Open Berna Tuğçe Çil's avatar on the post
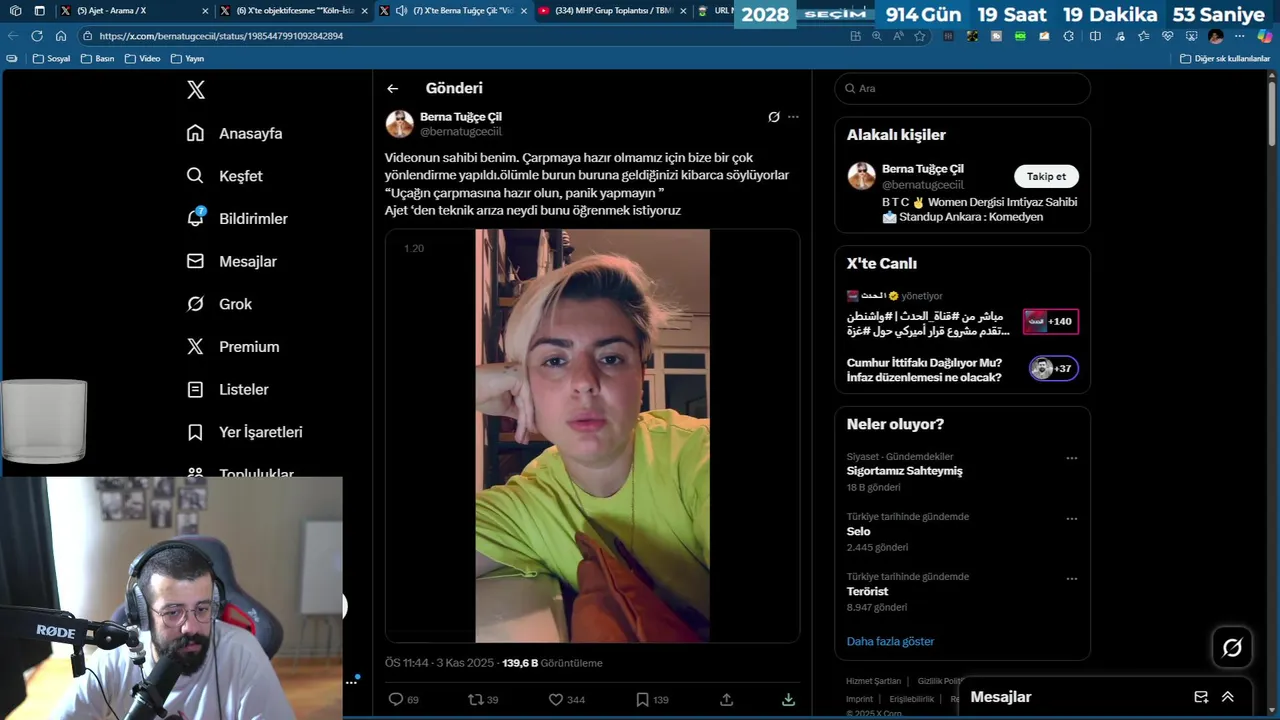The height and width of the screenshot is (720, 1280). point(400,124)
